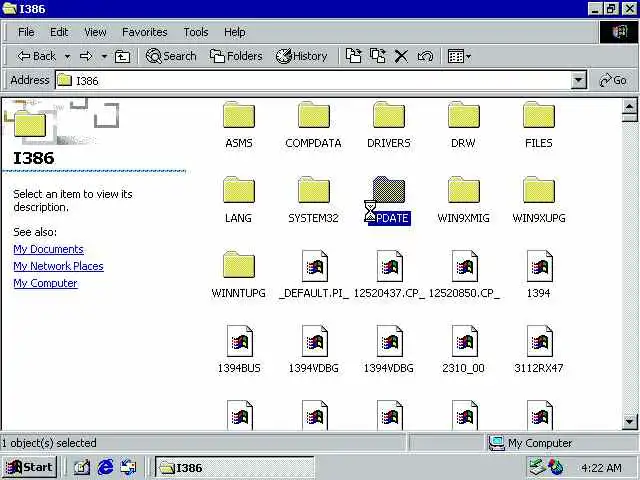The image size is (640, 480).
Task: Select the 12520437.CP_ file
Action: [x=389, y=275]
